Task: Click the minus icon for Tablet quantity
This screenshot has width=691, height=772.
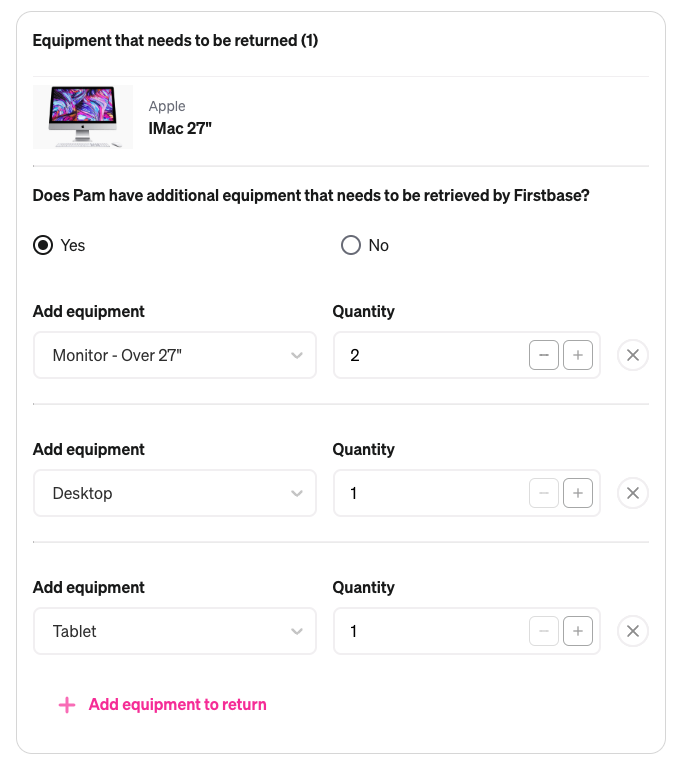Action: pos(544,631)
